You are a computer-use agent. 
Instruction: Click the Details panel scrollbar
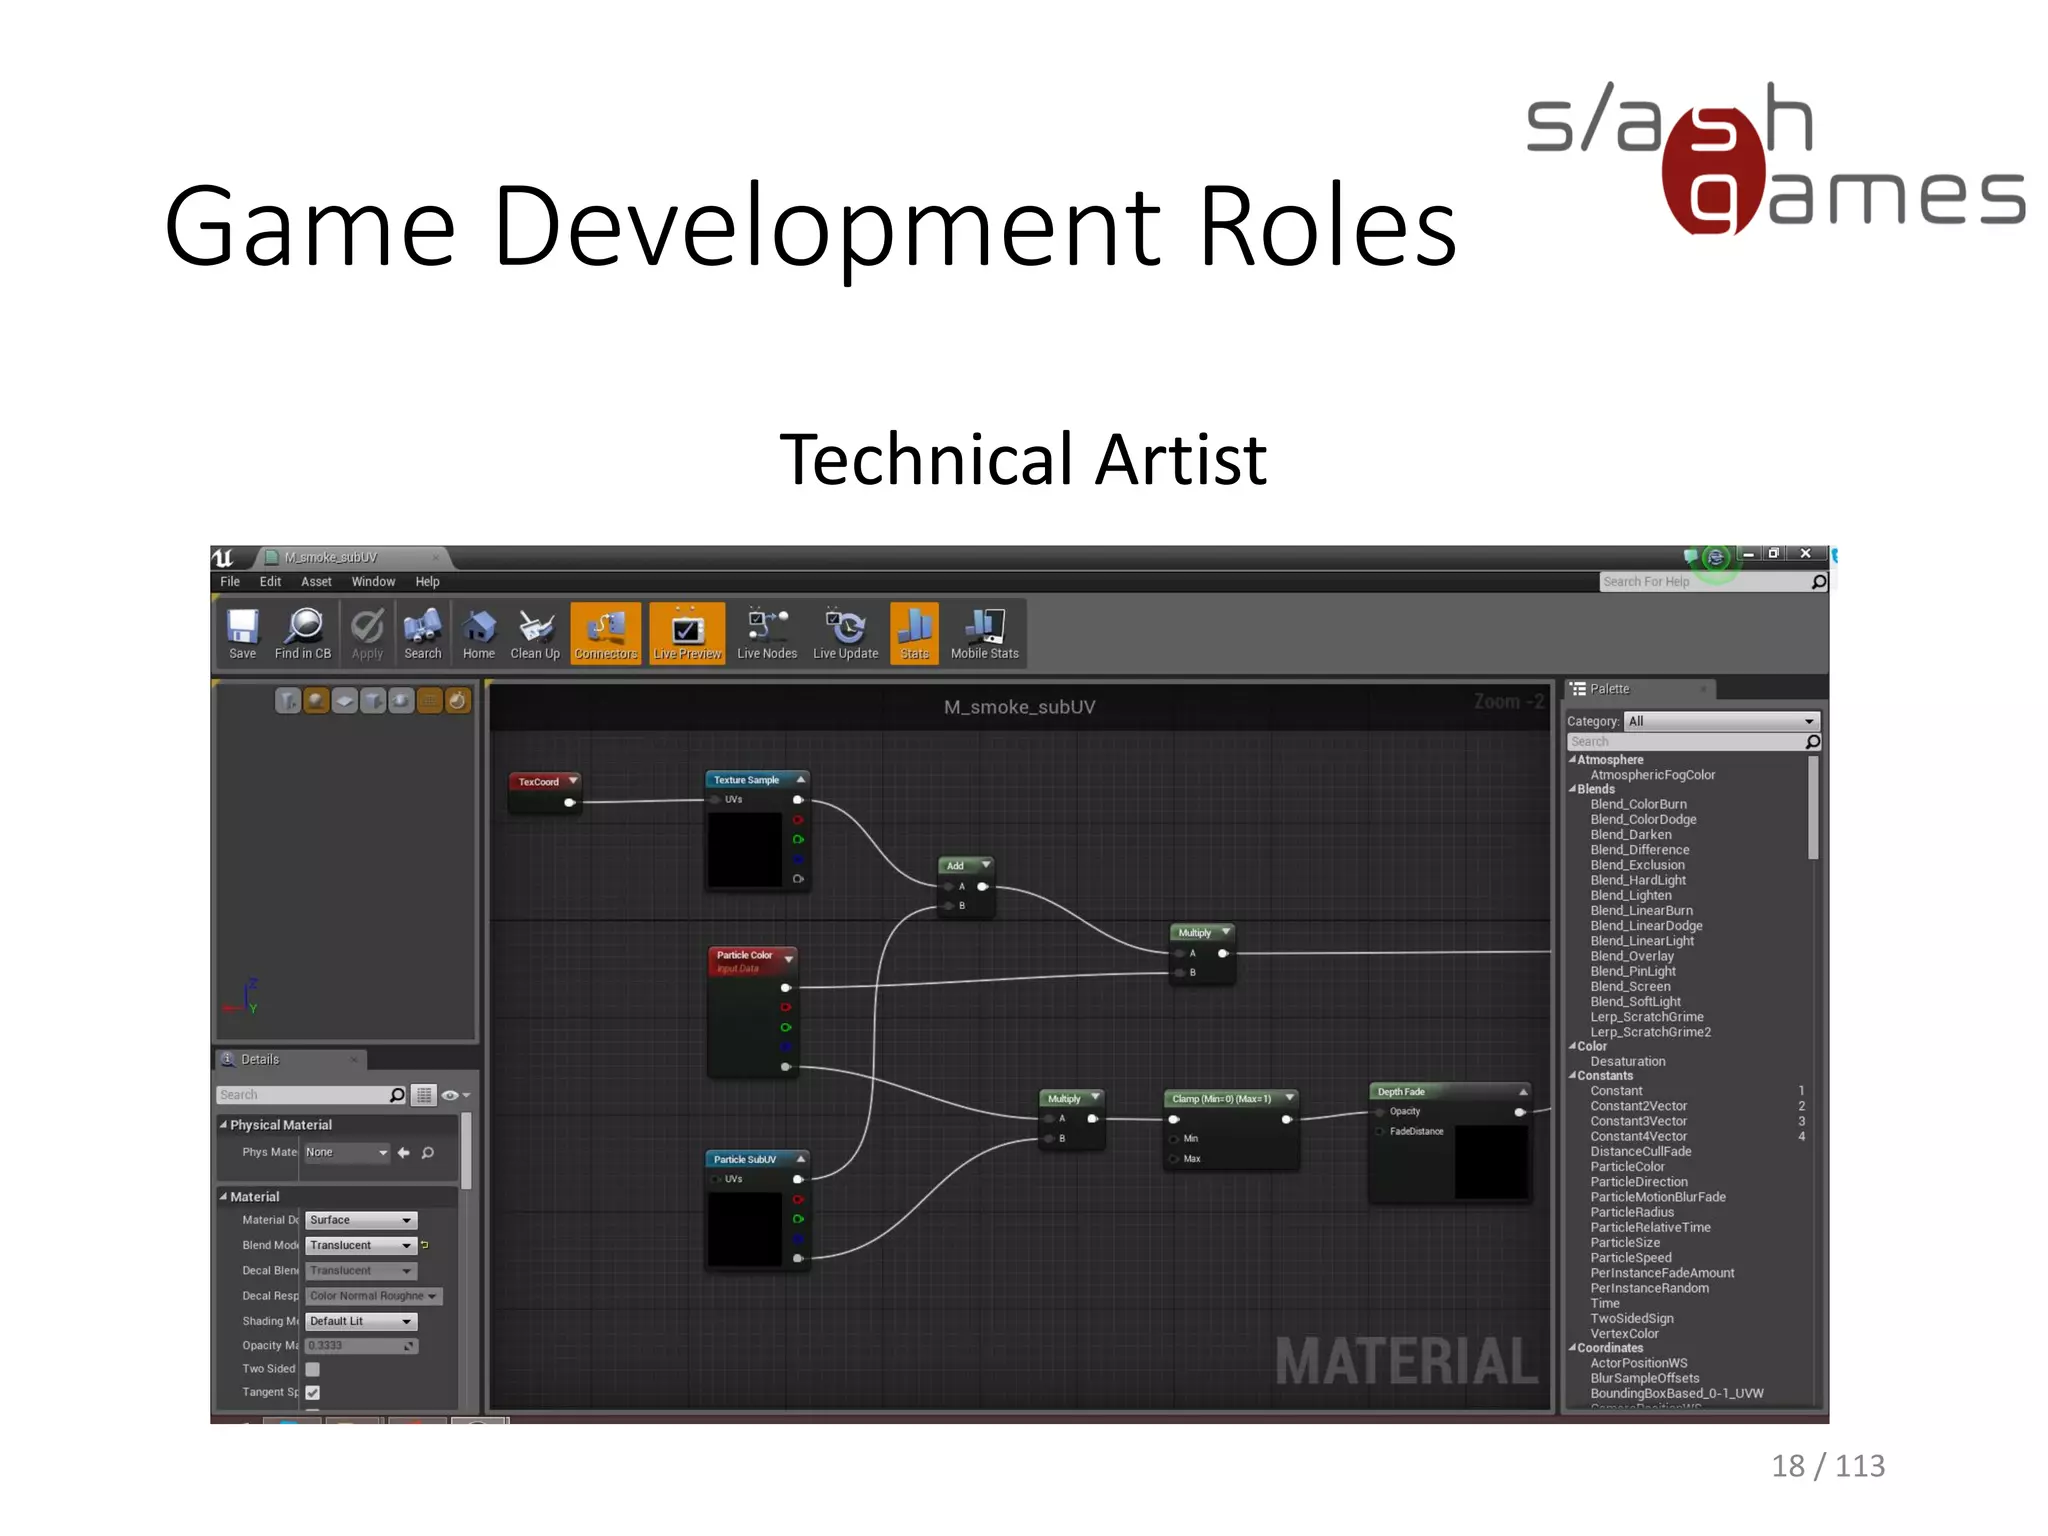466,1150
